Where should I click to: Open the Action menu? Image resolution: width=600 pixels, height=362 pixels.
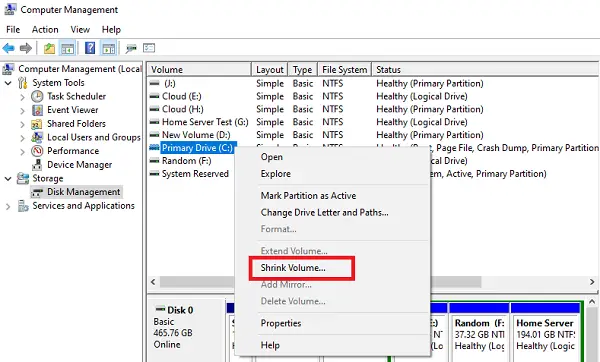(45, 29)
